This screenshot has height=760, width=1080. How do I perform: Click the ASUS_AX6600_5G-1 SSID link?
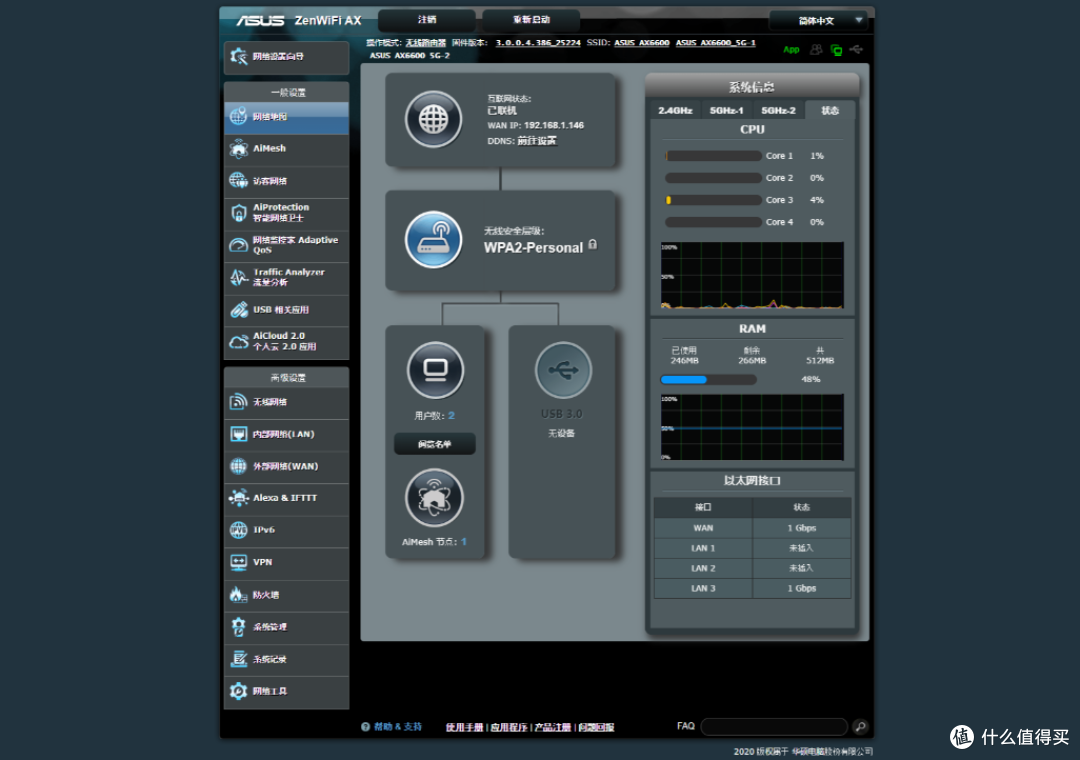pos(716,43)
